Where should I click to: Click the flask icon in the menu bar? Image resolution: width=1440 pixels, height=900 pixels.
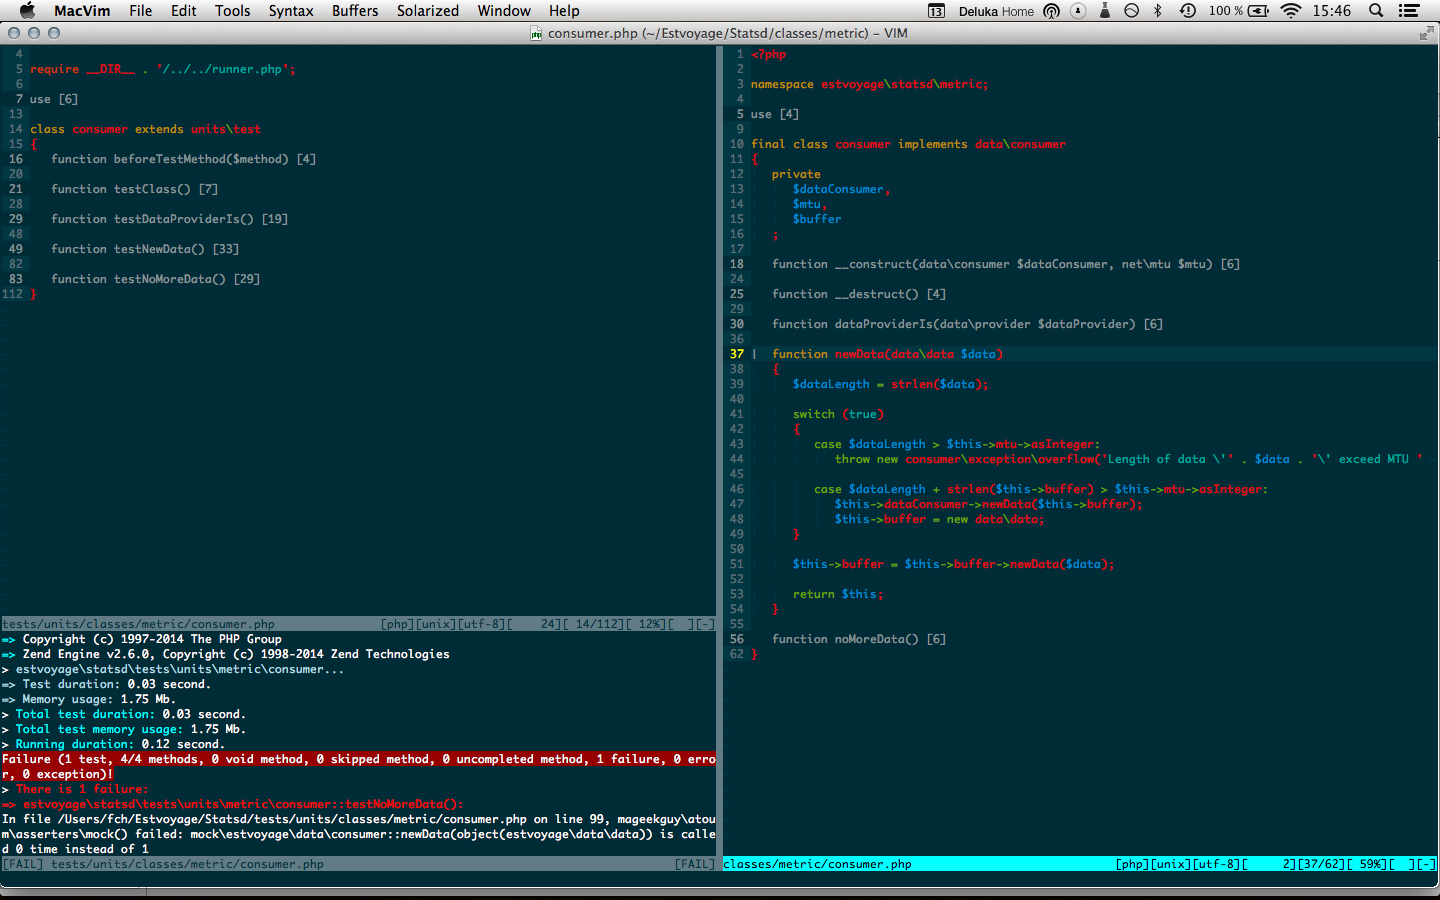pos(1105,11)
